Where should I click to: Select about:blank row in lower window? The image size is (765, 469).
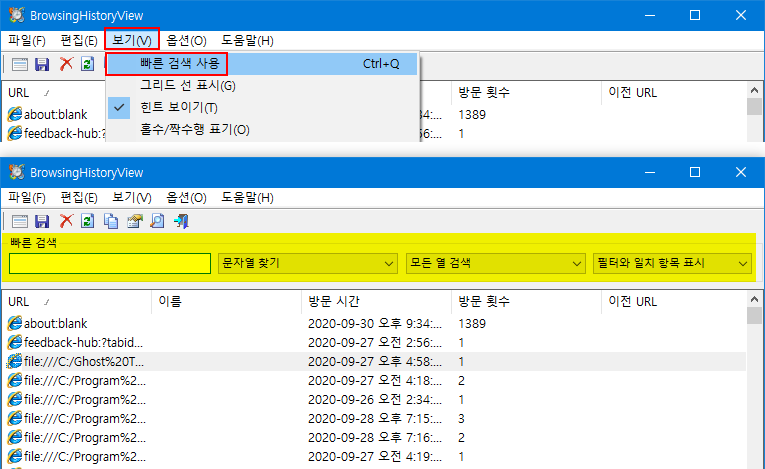point(374,324)
